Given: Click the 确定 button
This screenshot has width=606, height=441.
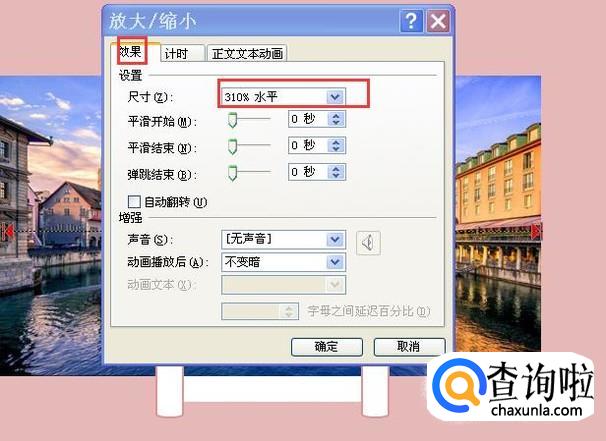Looking at the screenshot, I should pos(327,347).
